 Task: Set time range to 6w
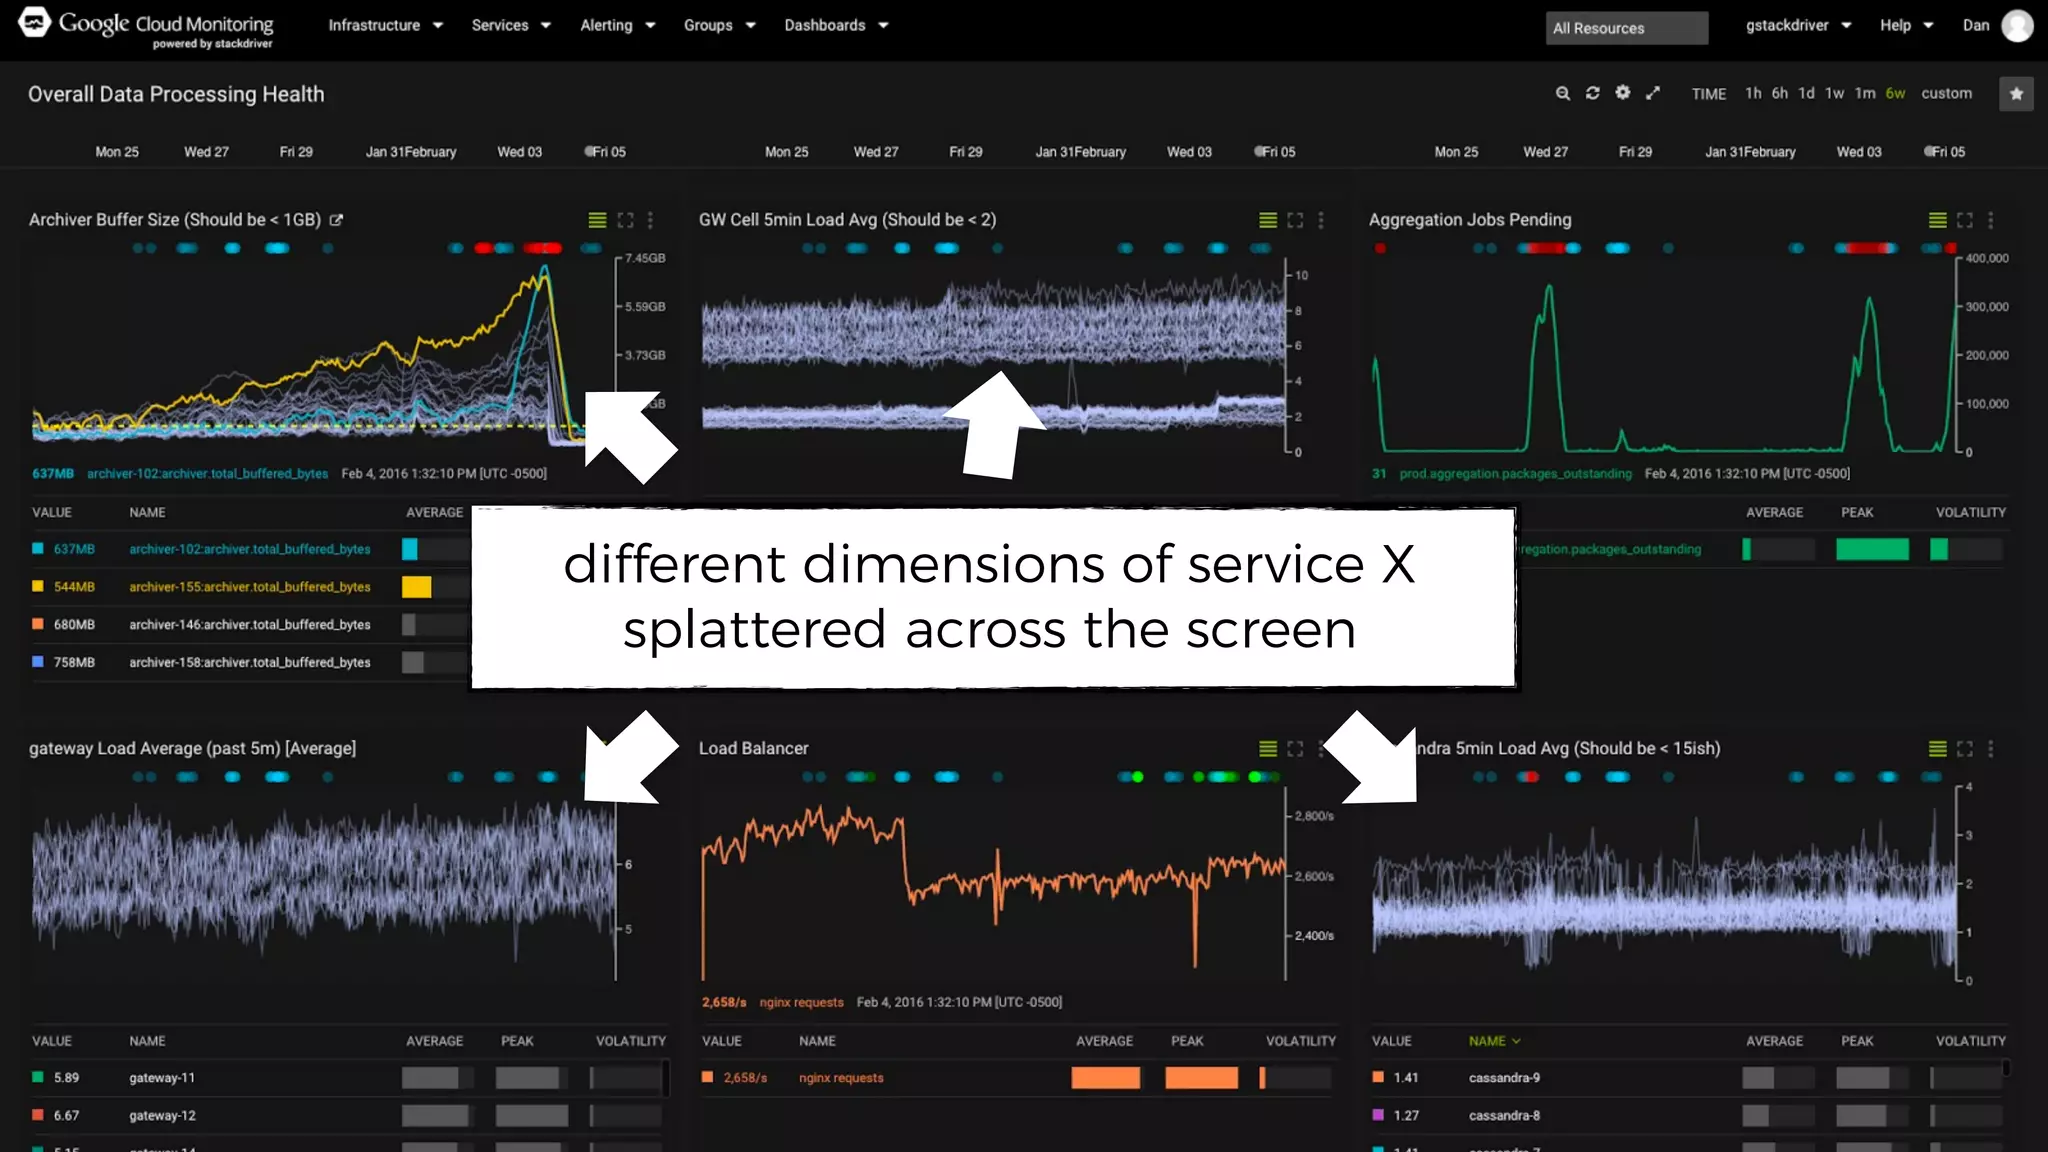pyautogui.click(x=1895, y=93)
